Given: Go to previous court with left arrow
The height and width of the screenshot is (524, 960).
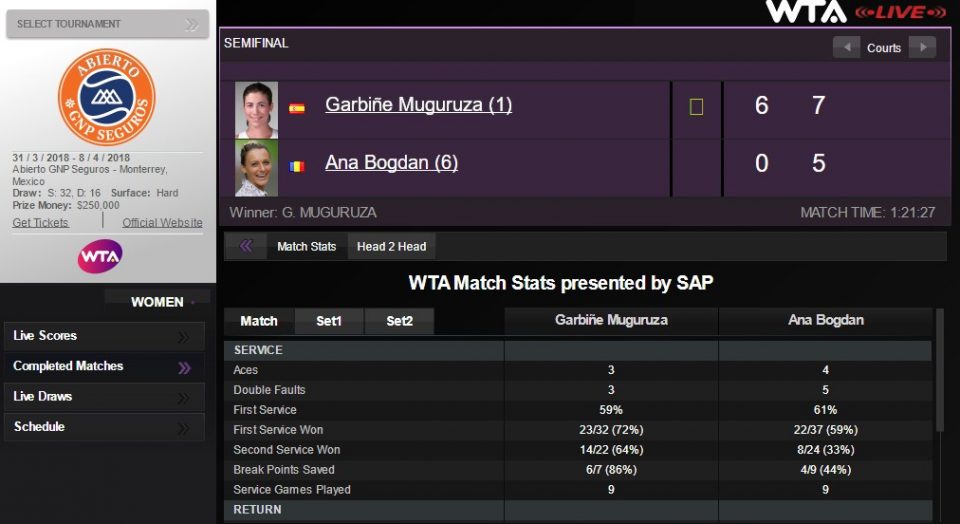Looking at the screenshot, I should 846,47.
